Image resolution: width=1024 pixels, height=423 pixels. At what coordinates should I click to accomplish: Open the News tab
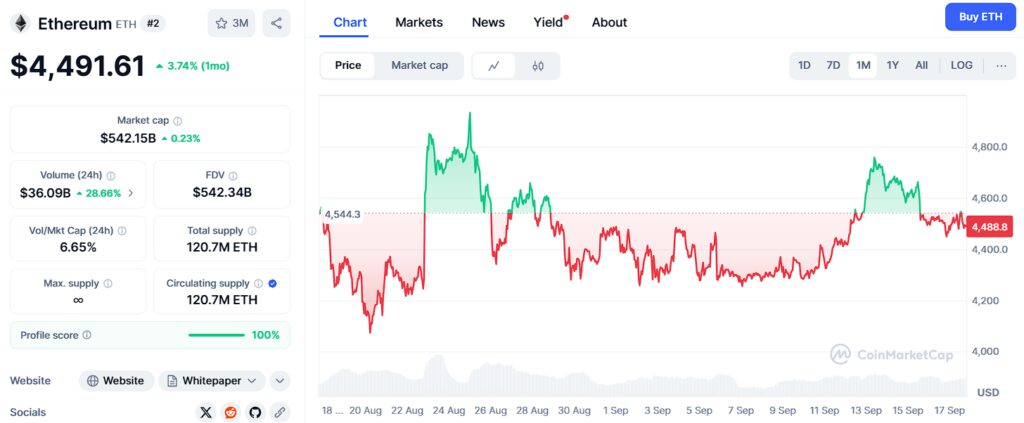(x=488, y=22)
